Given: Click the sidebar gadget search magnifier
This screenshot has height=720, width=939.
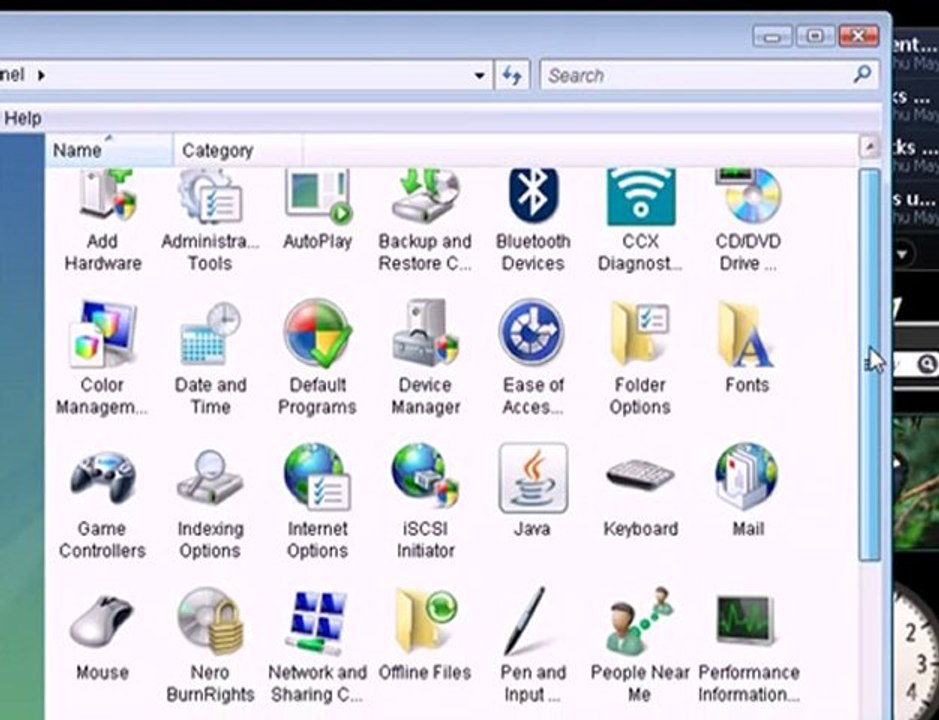Looking at the screenshot, I should 926,364.
